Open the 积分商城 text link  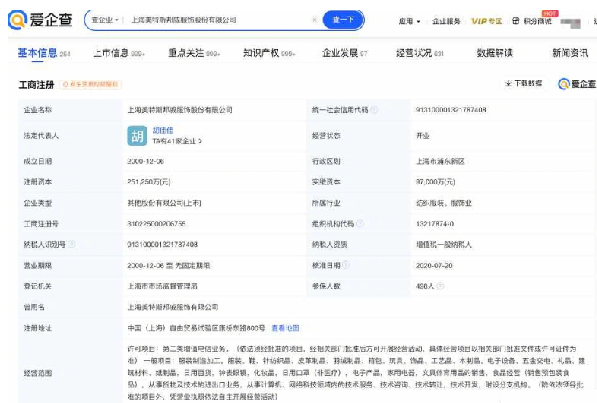pyautogui.click(x=537, y=21)
